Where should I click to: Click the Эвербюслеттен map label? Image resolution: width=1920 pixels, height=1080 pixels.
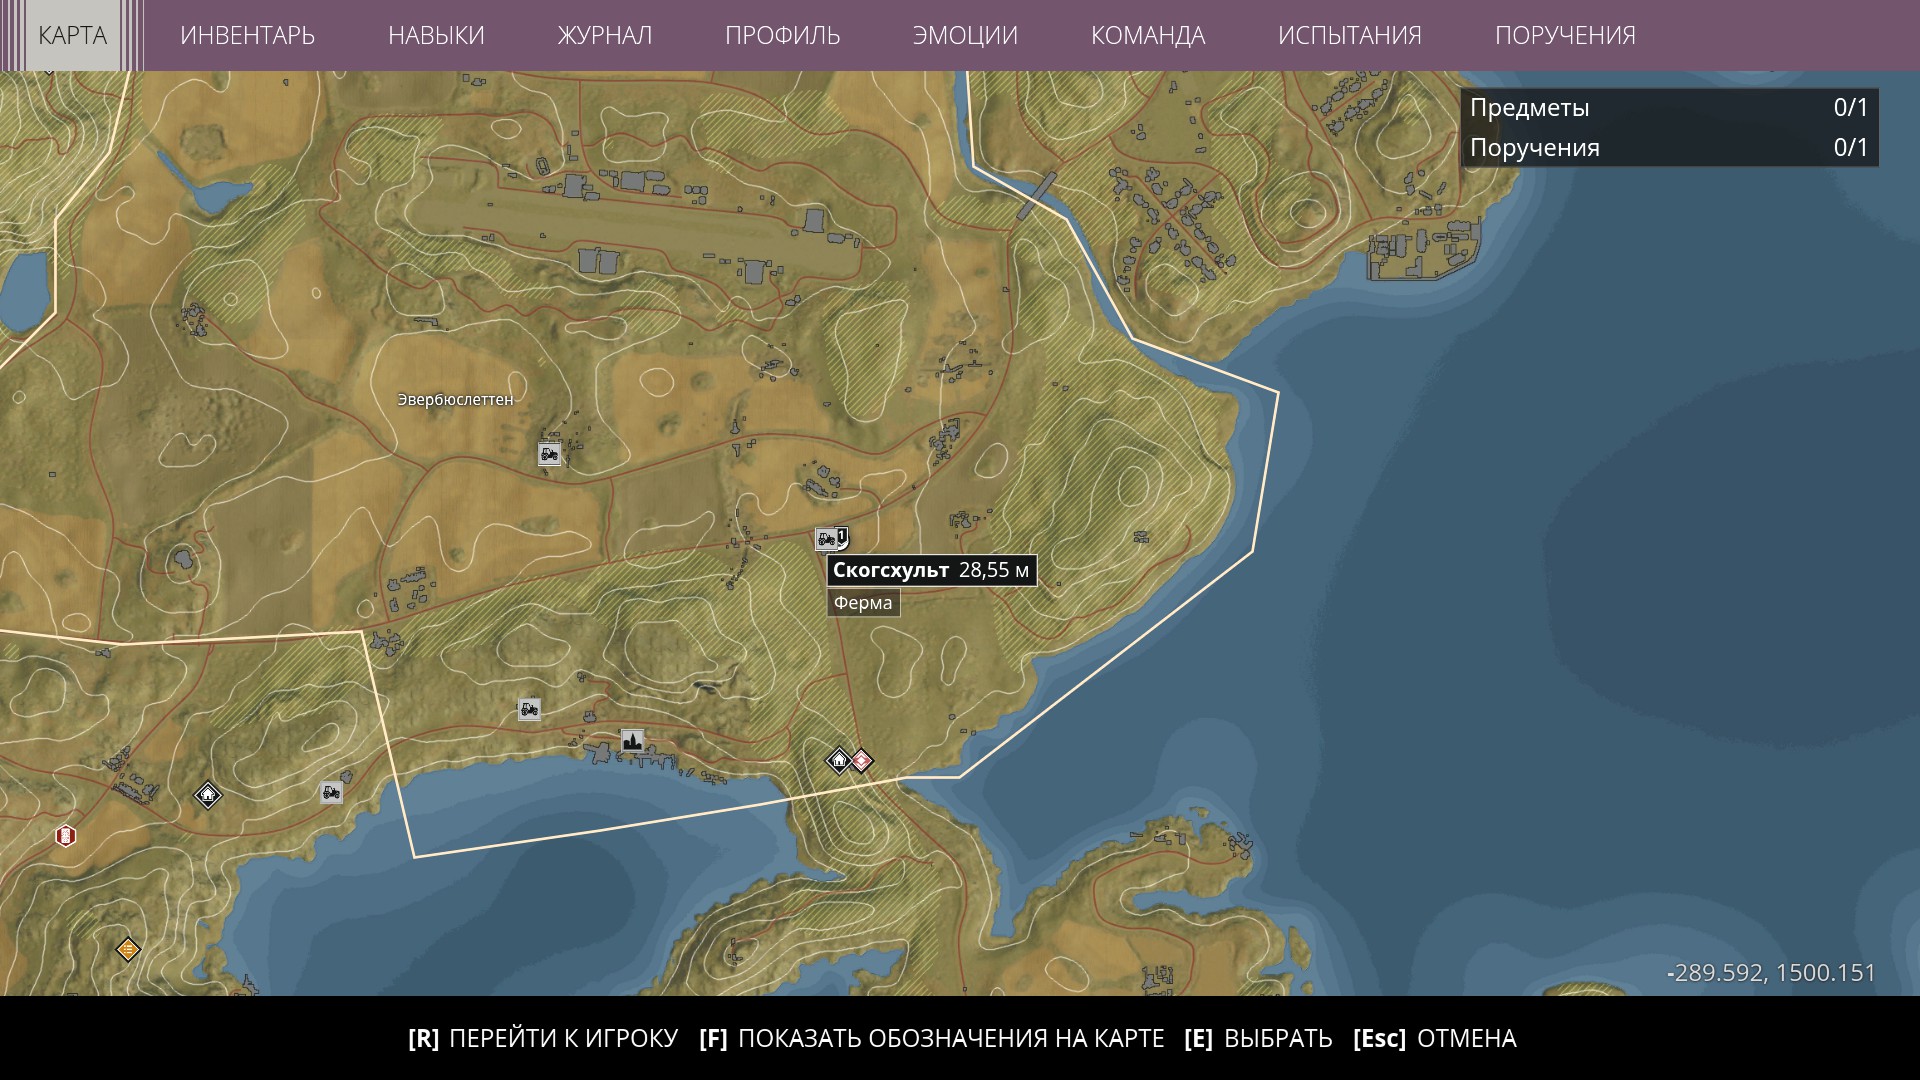coord(456,400)
